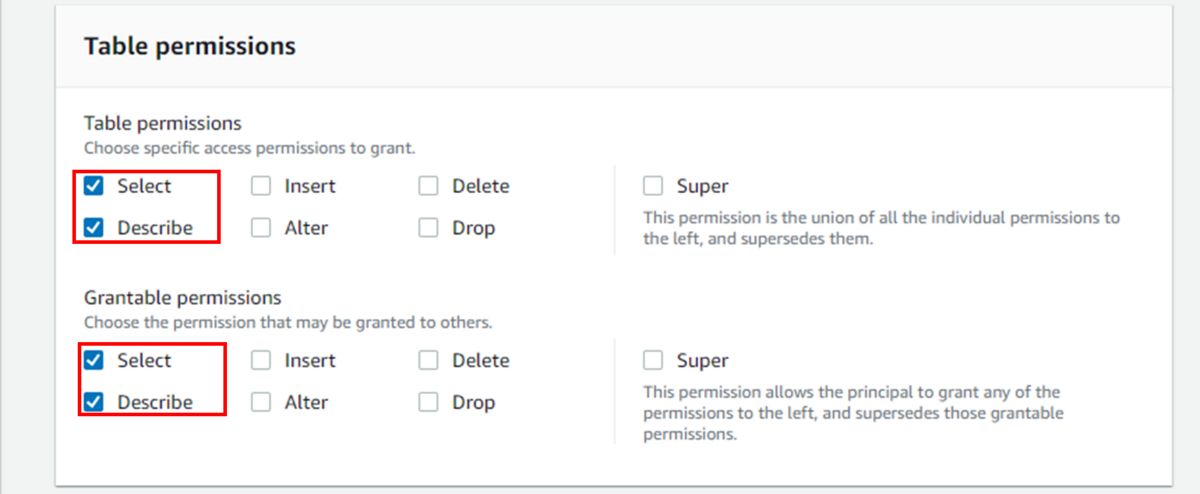Screen dimensions: 1200x494
Task: Click 'Choose the permission that may be granted' text
Action: (x=287, y=323)
